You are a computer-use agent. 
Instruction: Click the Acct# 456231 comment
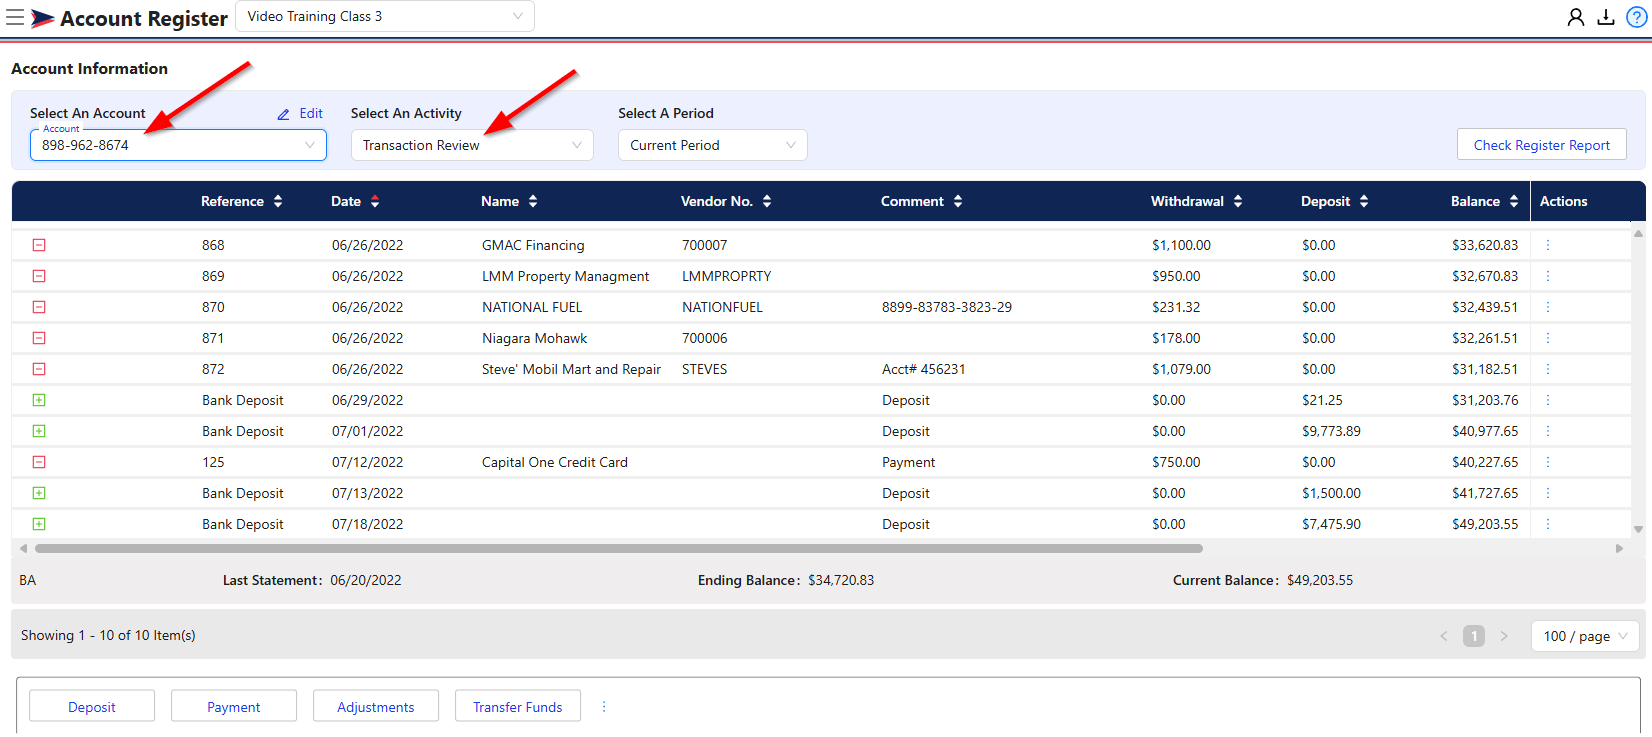tap(924, 369)
